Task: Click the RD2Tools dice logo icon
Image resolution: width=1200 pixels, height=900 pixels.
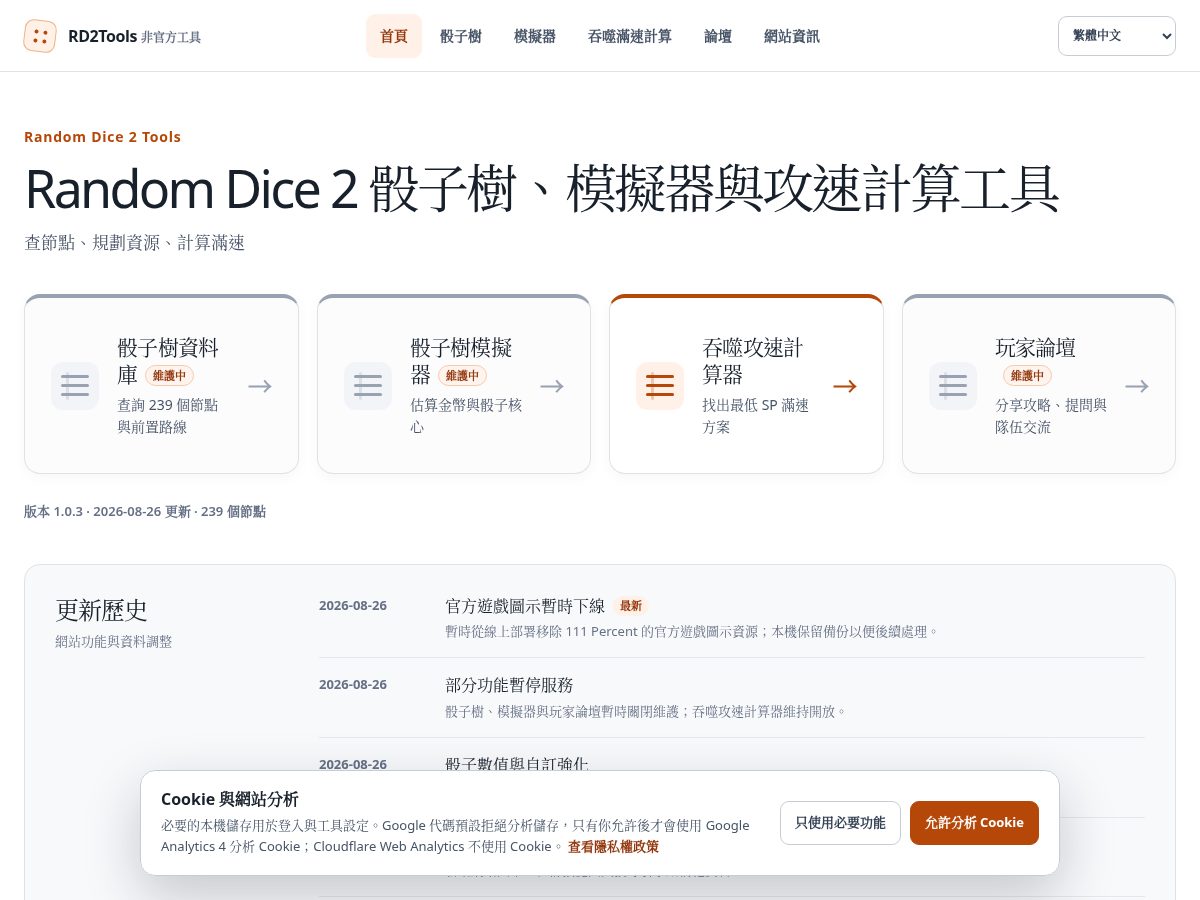Action: click(40, 36)
